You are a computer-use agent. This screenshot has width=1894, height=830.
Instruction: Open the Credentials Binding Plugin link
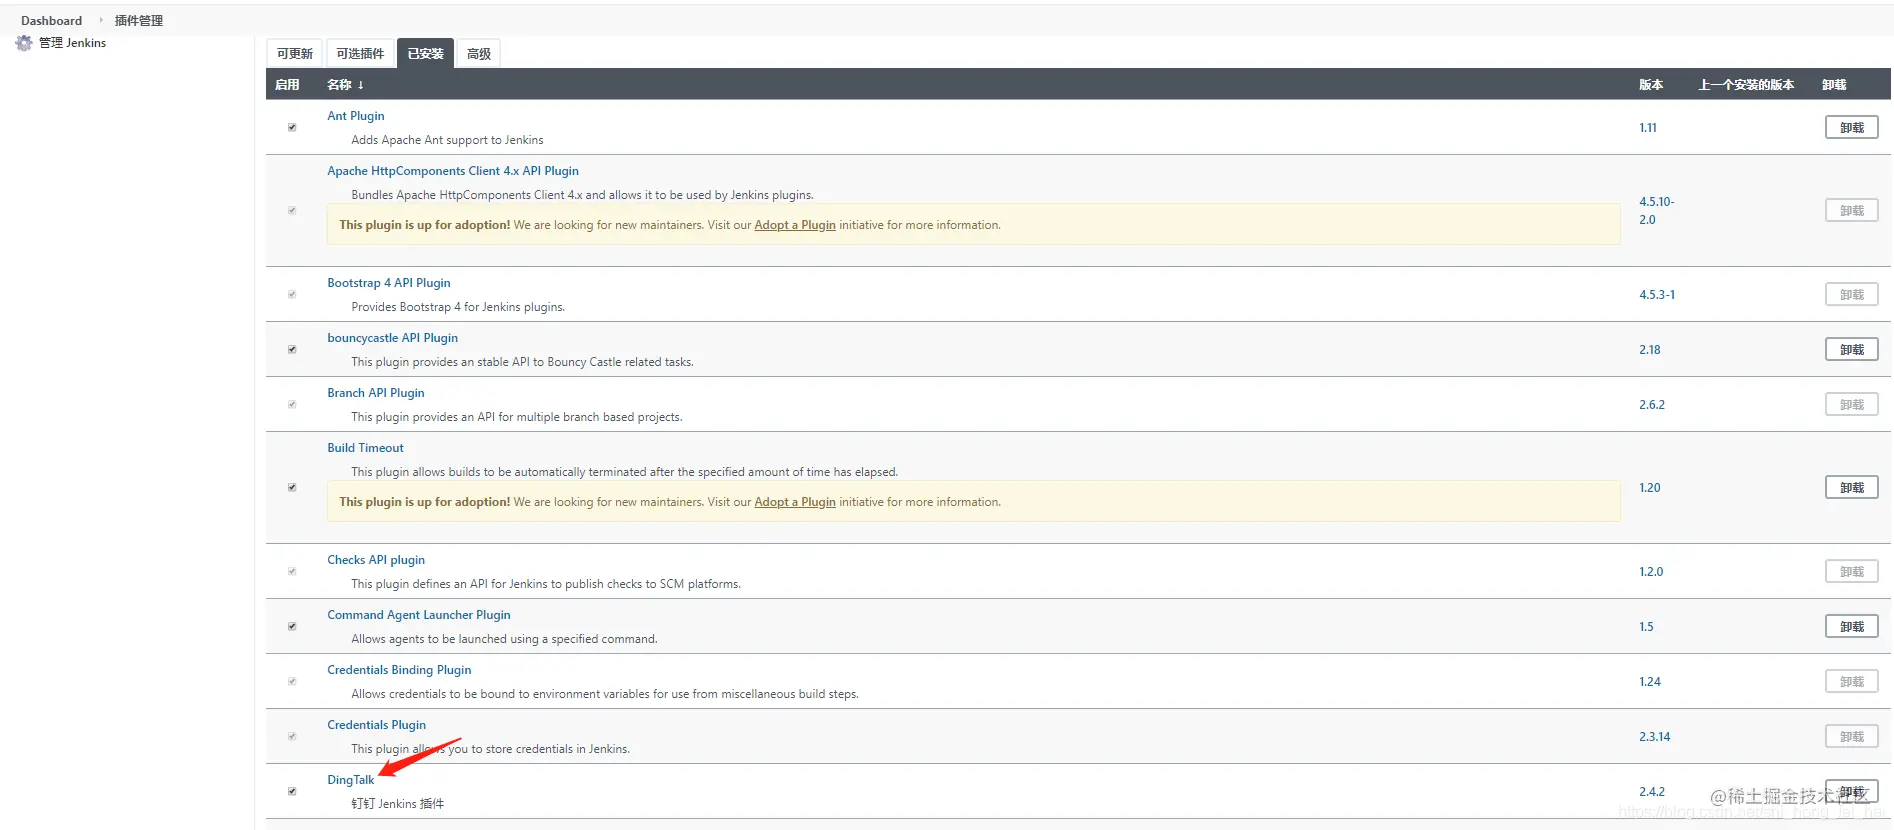point(399,670)
